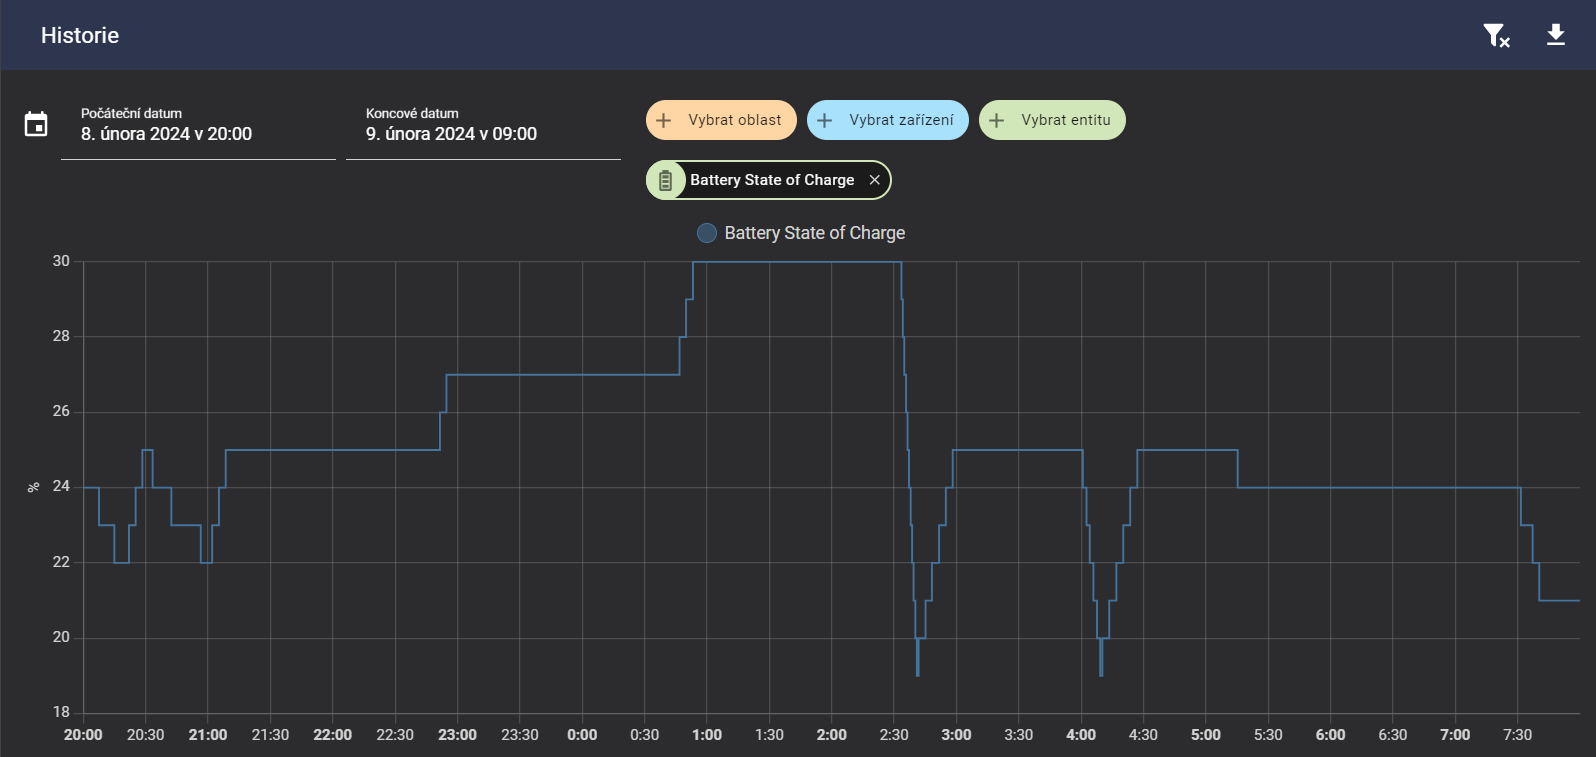Click the 6:30 time axis label

[1393, 735]
